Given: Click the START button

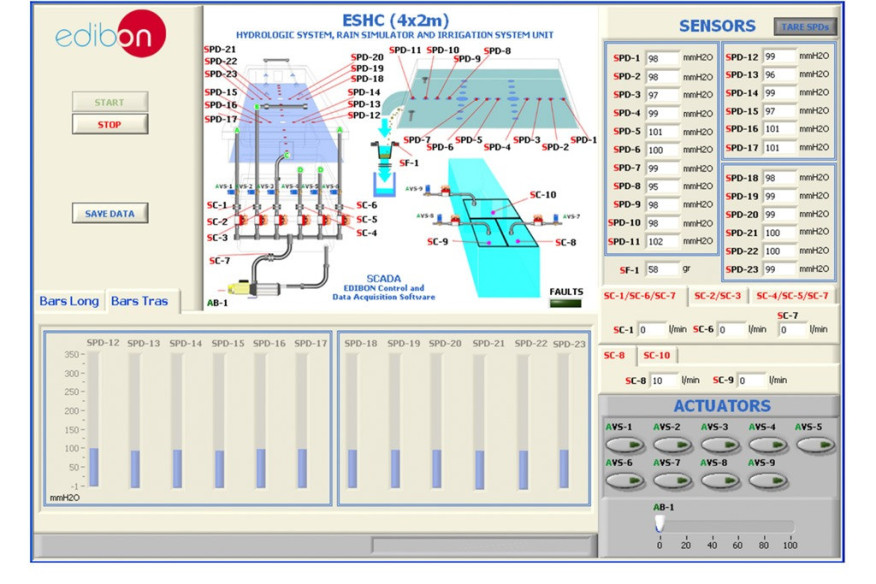Looking at the screenshot, I should [x=110, y=102].
